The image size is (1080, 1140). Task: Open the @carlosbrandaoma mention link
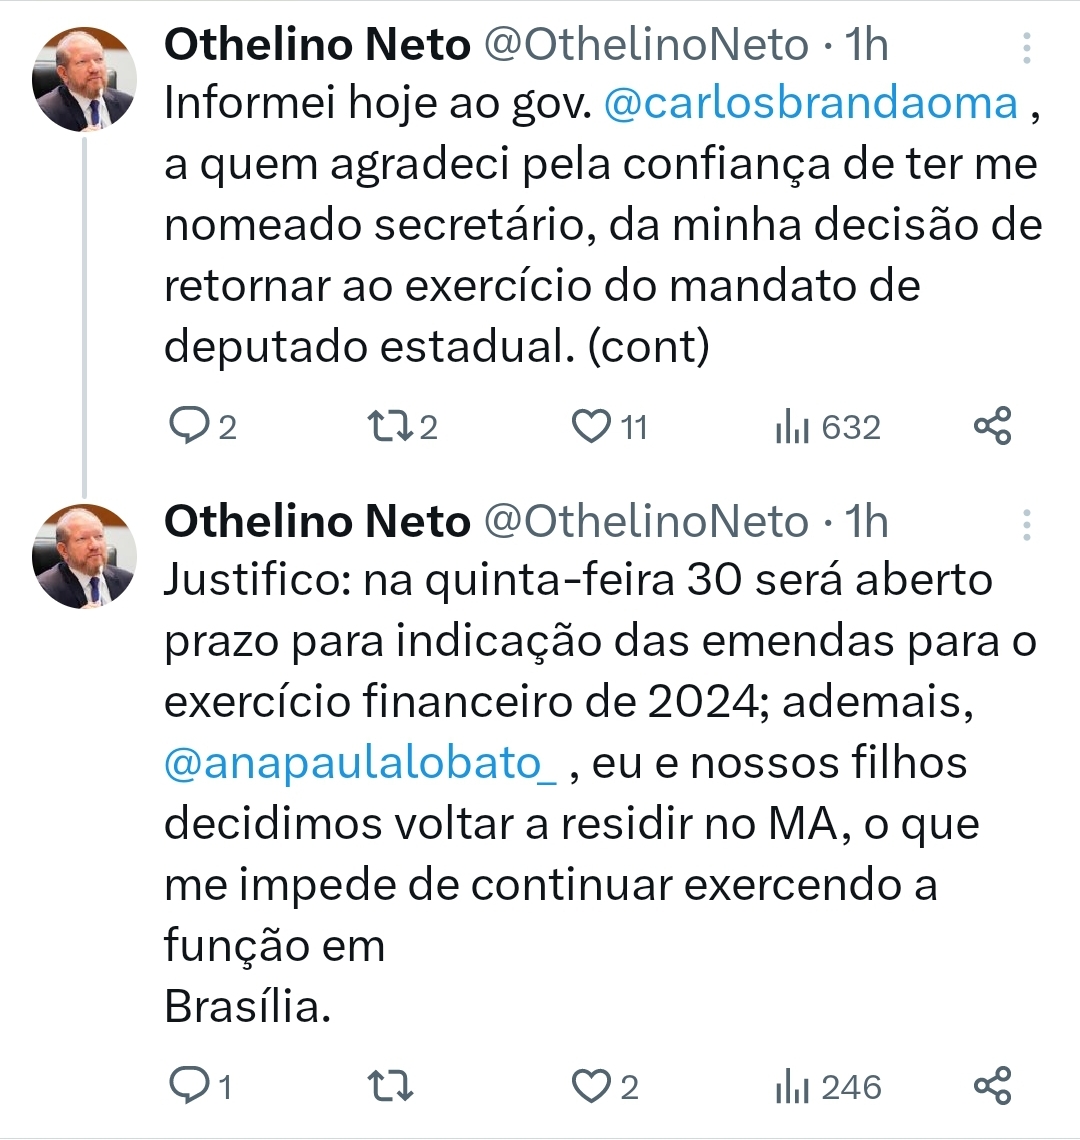tap(811, 104)
